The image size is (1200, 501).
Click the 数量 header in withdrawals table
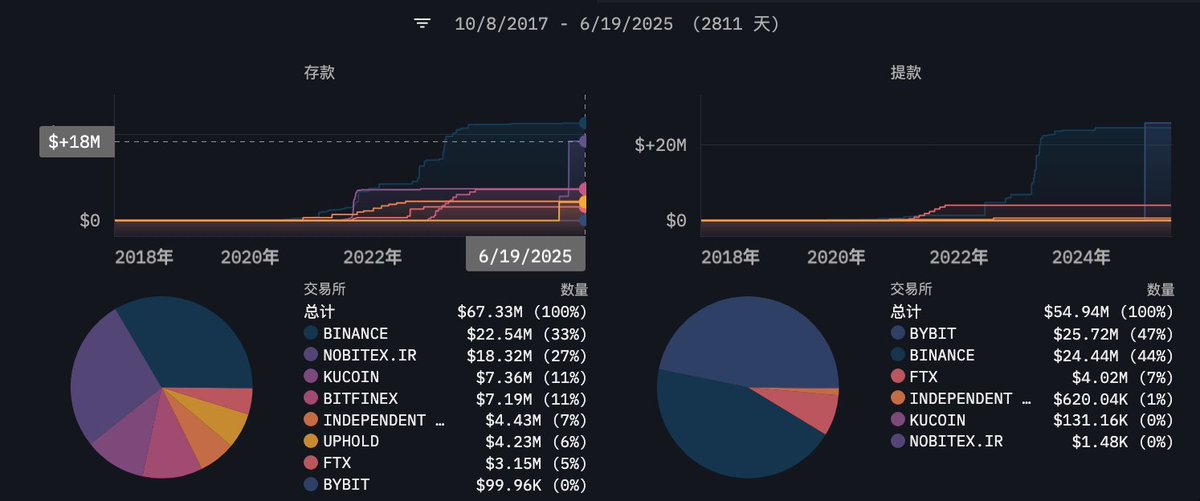click(x=1160, y=290)
